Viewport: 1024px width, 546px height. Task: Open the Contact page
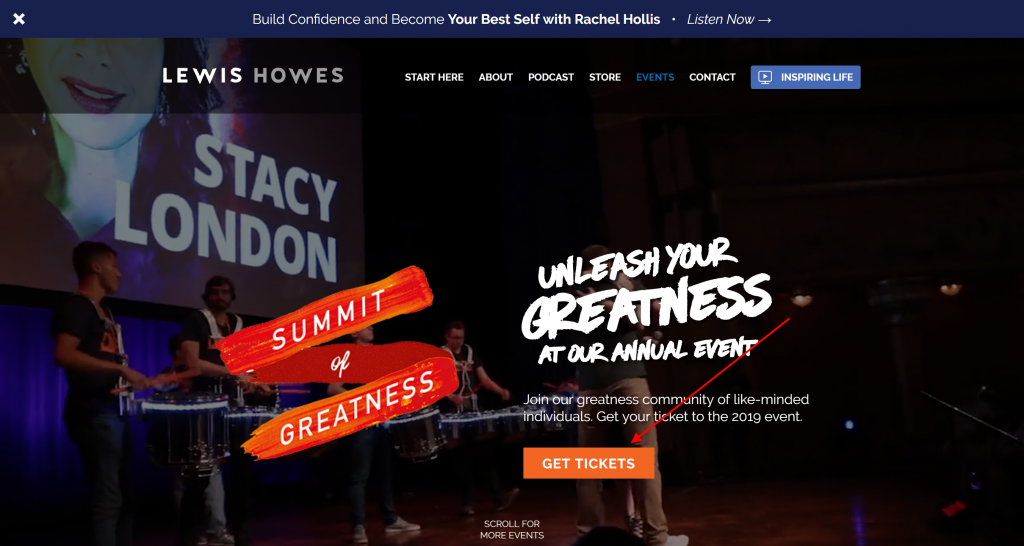click(712, 77)
